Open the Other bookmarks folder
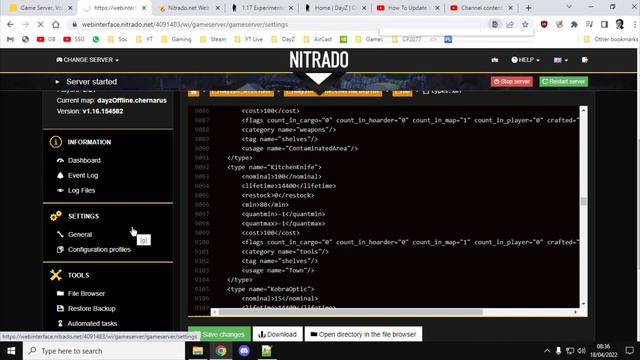The image size is (640, 360). pos(611,39)
